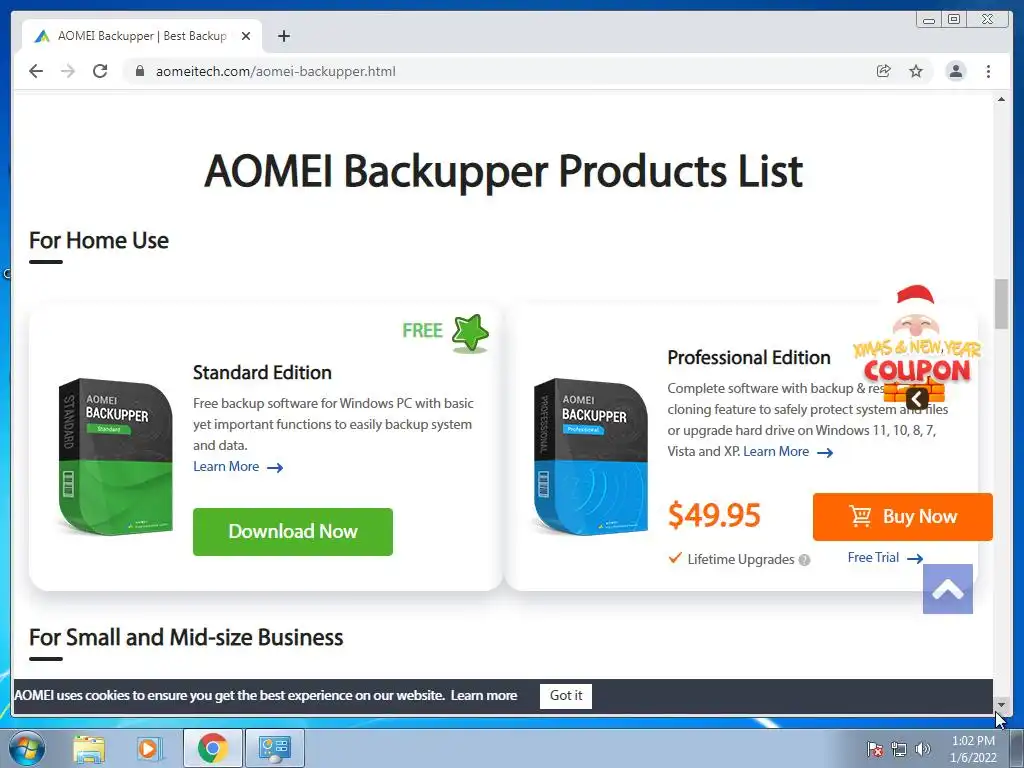Click the Download Now button
The height and width of the screenshot is (768, 1024).
(x=293, y=532)
